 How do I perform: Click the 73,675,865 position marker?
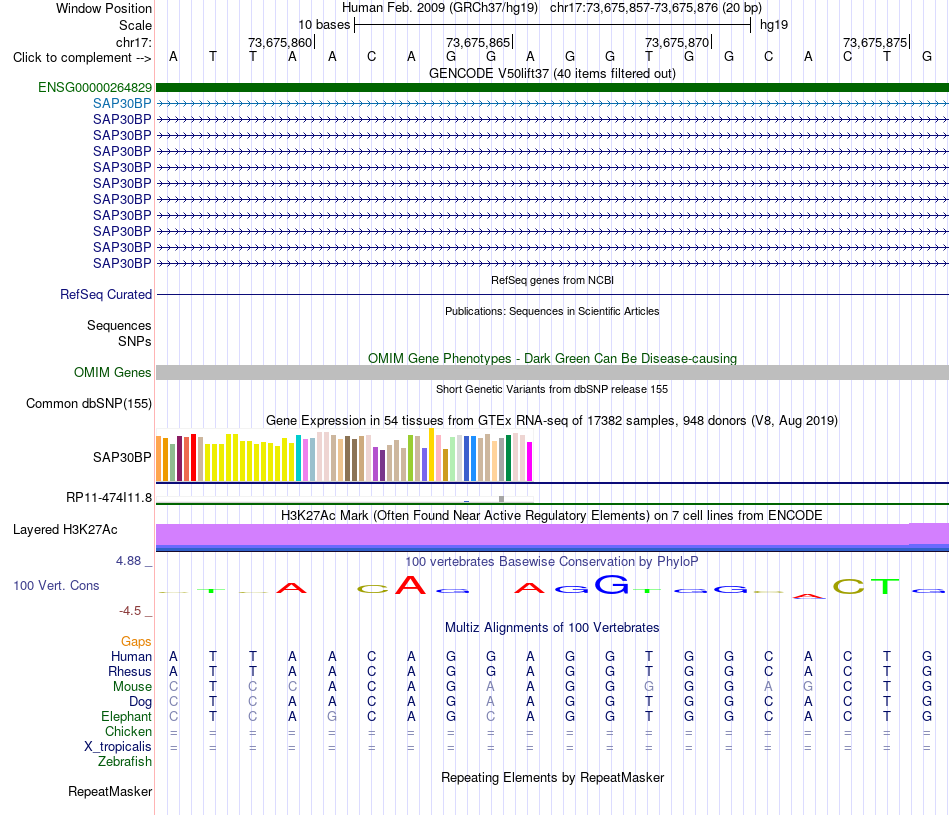pyautogui.click(x=479, y=42)
